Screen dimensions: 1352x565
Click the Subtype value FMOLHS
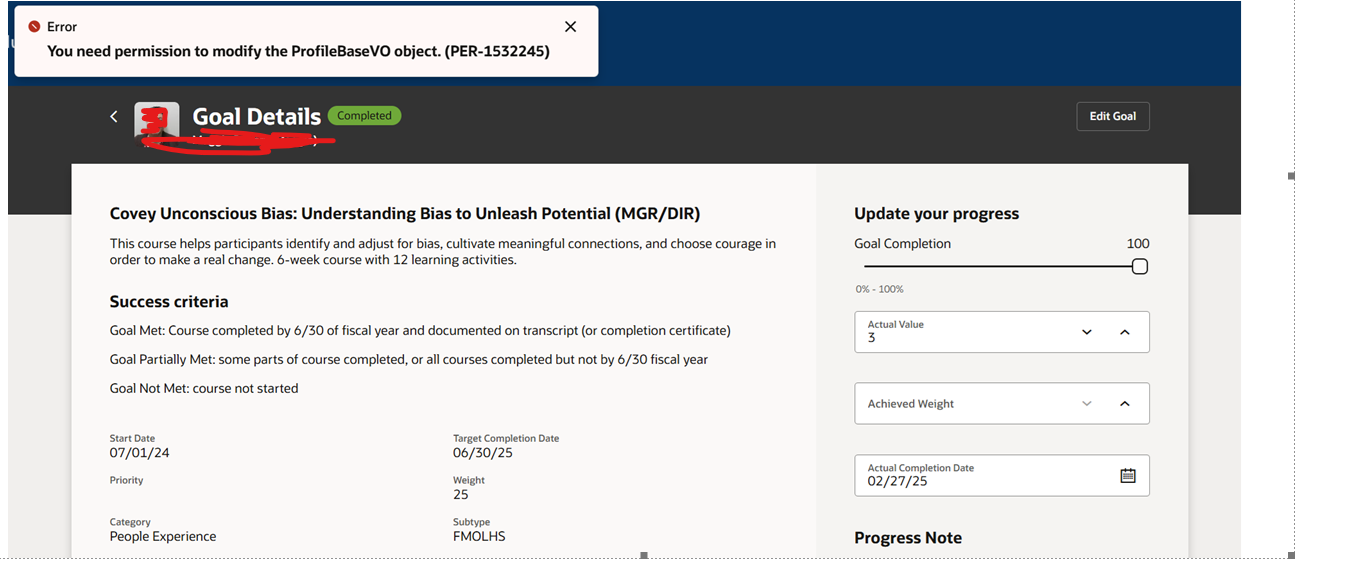479,537
